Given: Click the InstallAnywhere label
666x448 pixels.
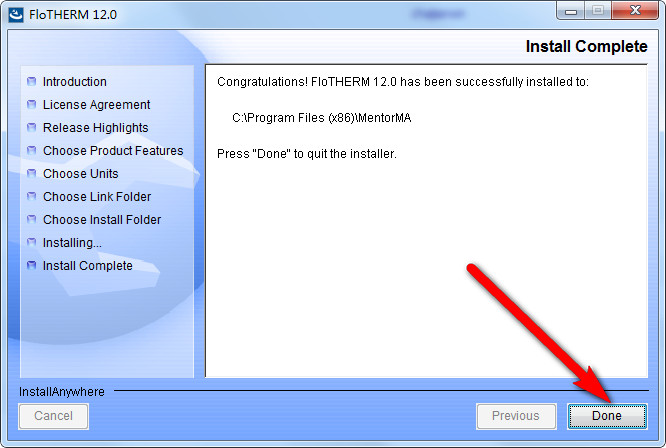Looking at the screenshot, I should pos(62,392).
